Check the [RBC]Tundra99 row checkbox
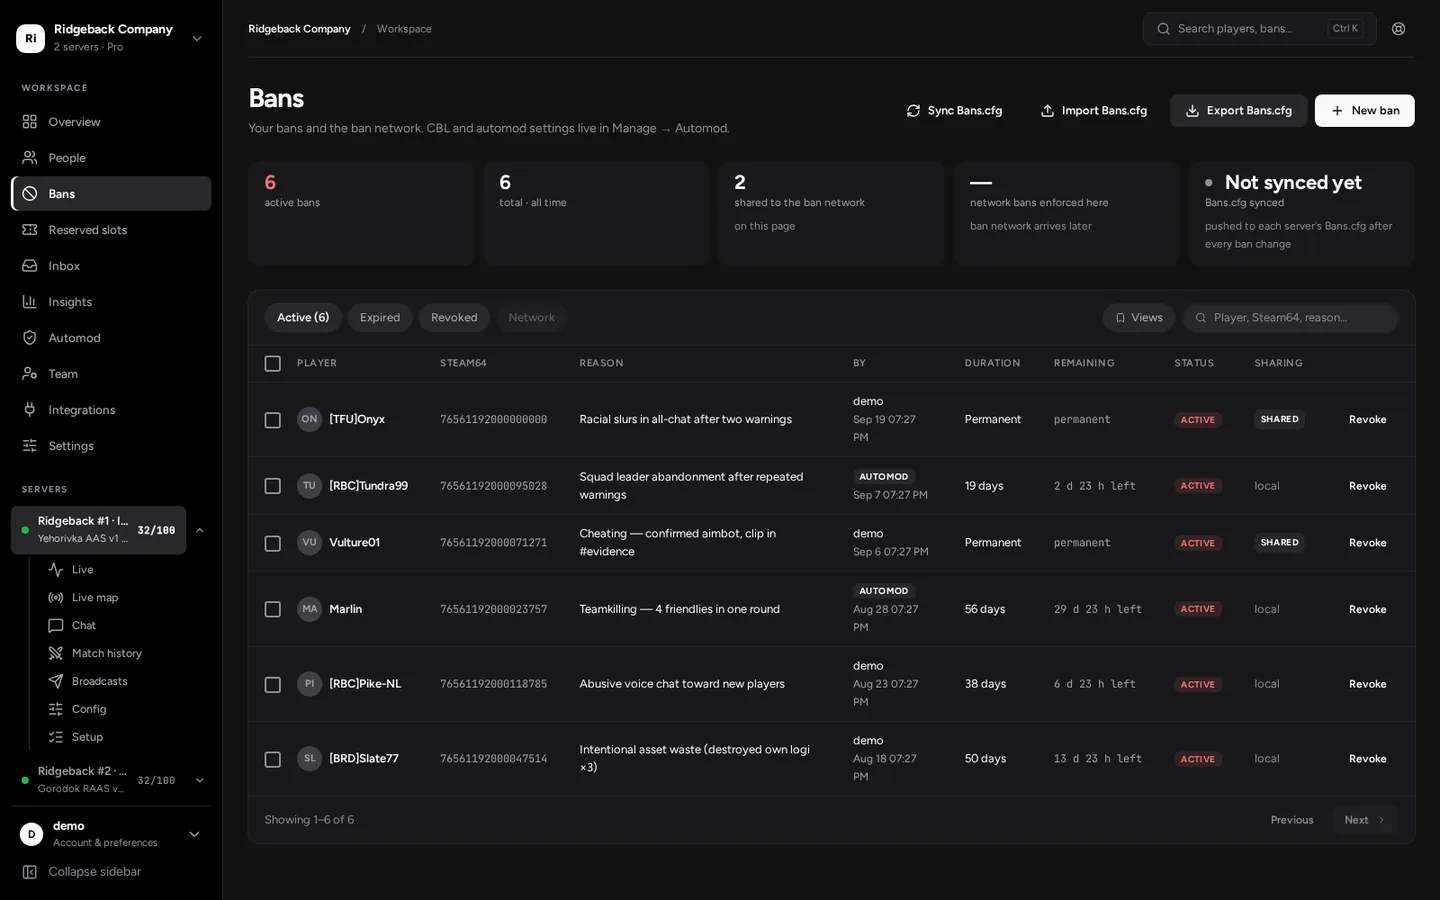This screenshot has width=1440, height=900. click(272, 486)
